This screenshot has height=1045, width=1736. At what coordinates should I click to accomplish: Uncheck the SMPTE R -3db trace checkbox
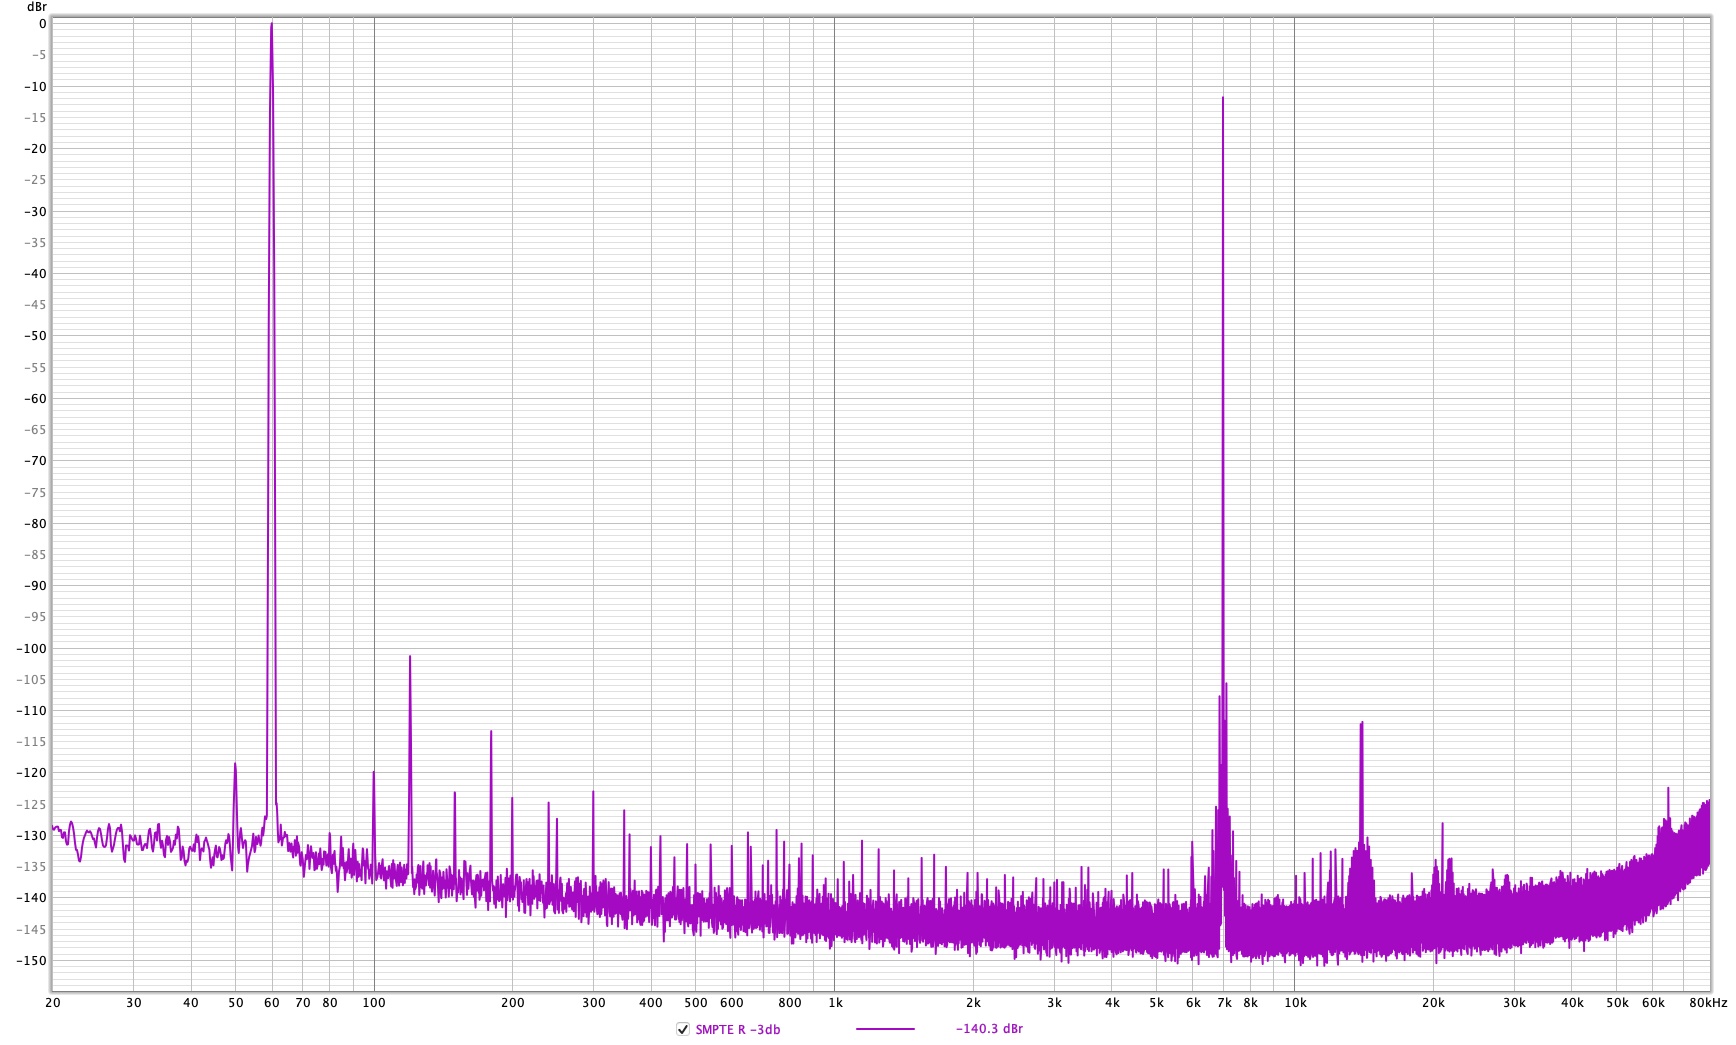pyautogui.click(x=683, y=1029)
